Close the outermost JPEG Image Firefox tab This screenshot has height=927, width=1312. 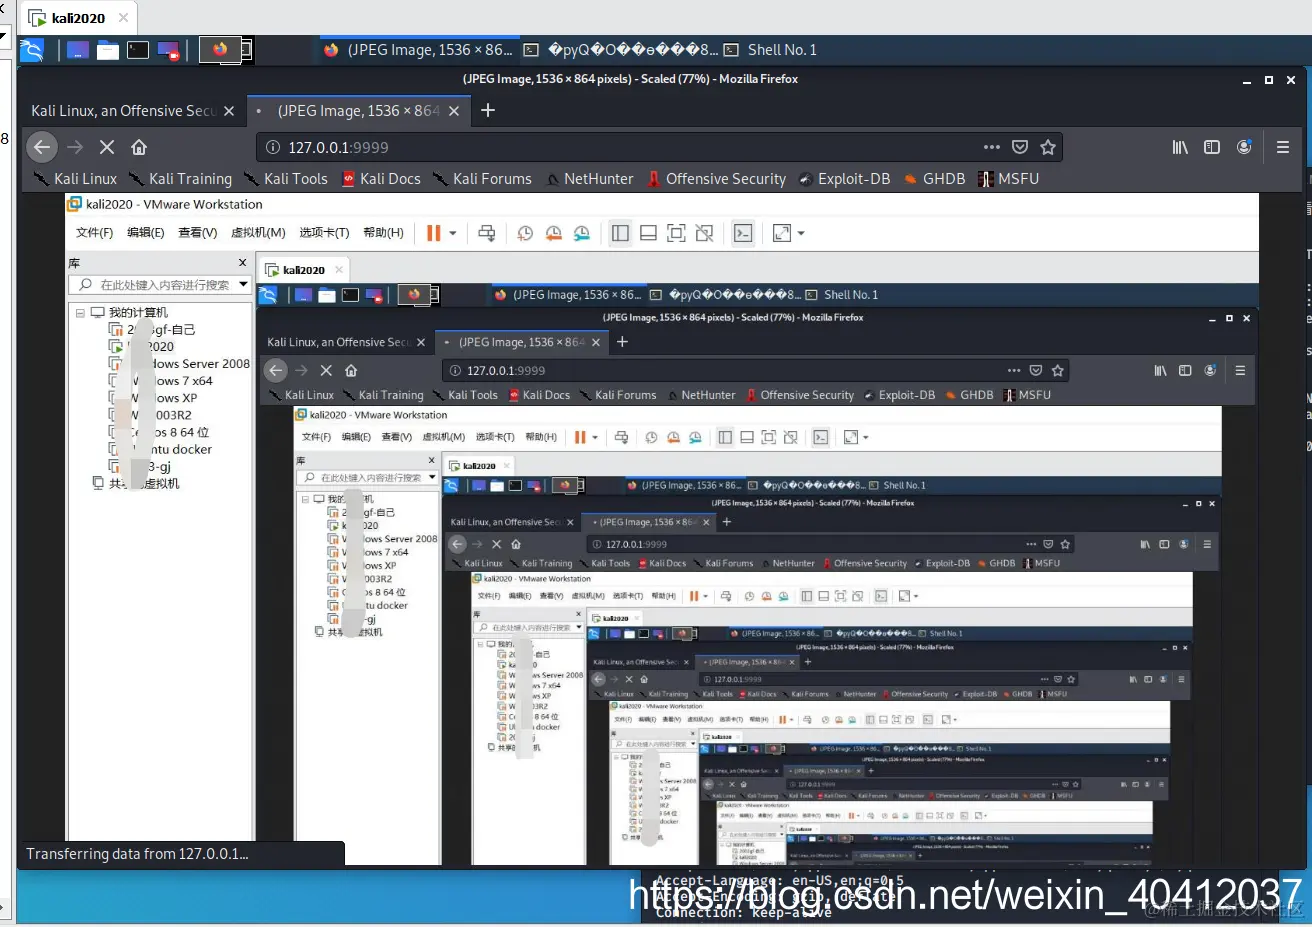tap(453, 111)
